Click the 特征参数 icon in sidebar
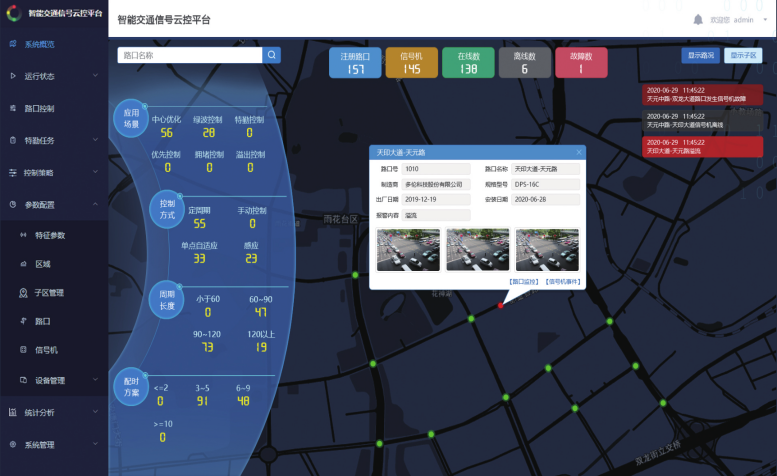The image size is (777, 476). click(x=23, y=235)
